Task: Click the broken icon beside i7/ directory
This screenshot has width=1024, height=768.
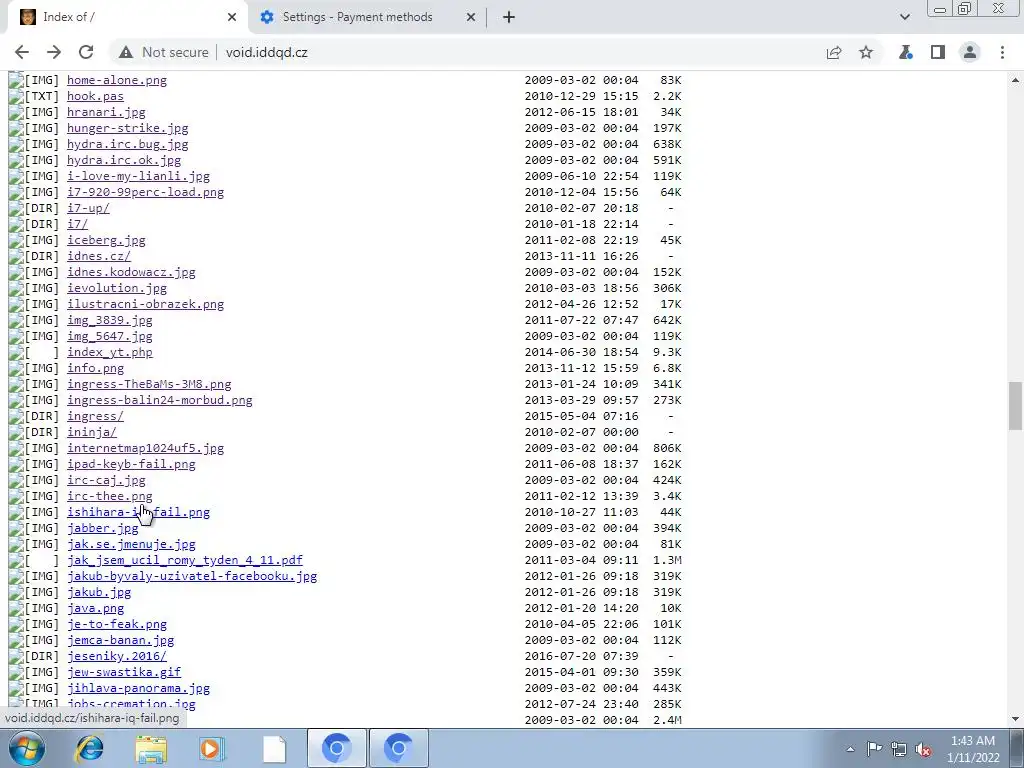Action: pyautogui.click(x=16, y=224)
